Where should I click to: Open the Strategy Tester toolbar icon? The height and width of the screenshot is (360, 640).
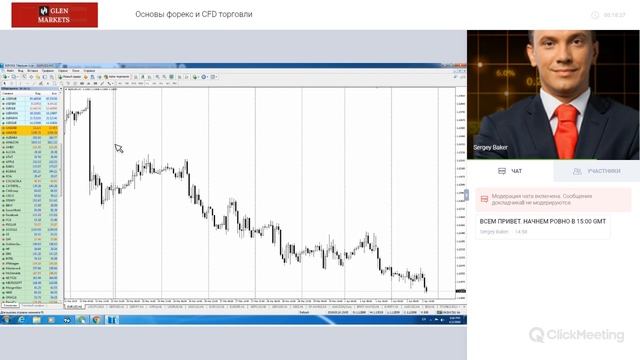[52, 77]
